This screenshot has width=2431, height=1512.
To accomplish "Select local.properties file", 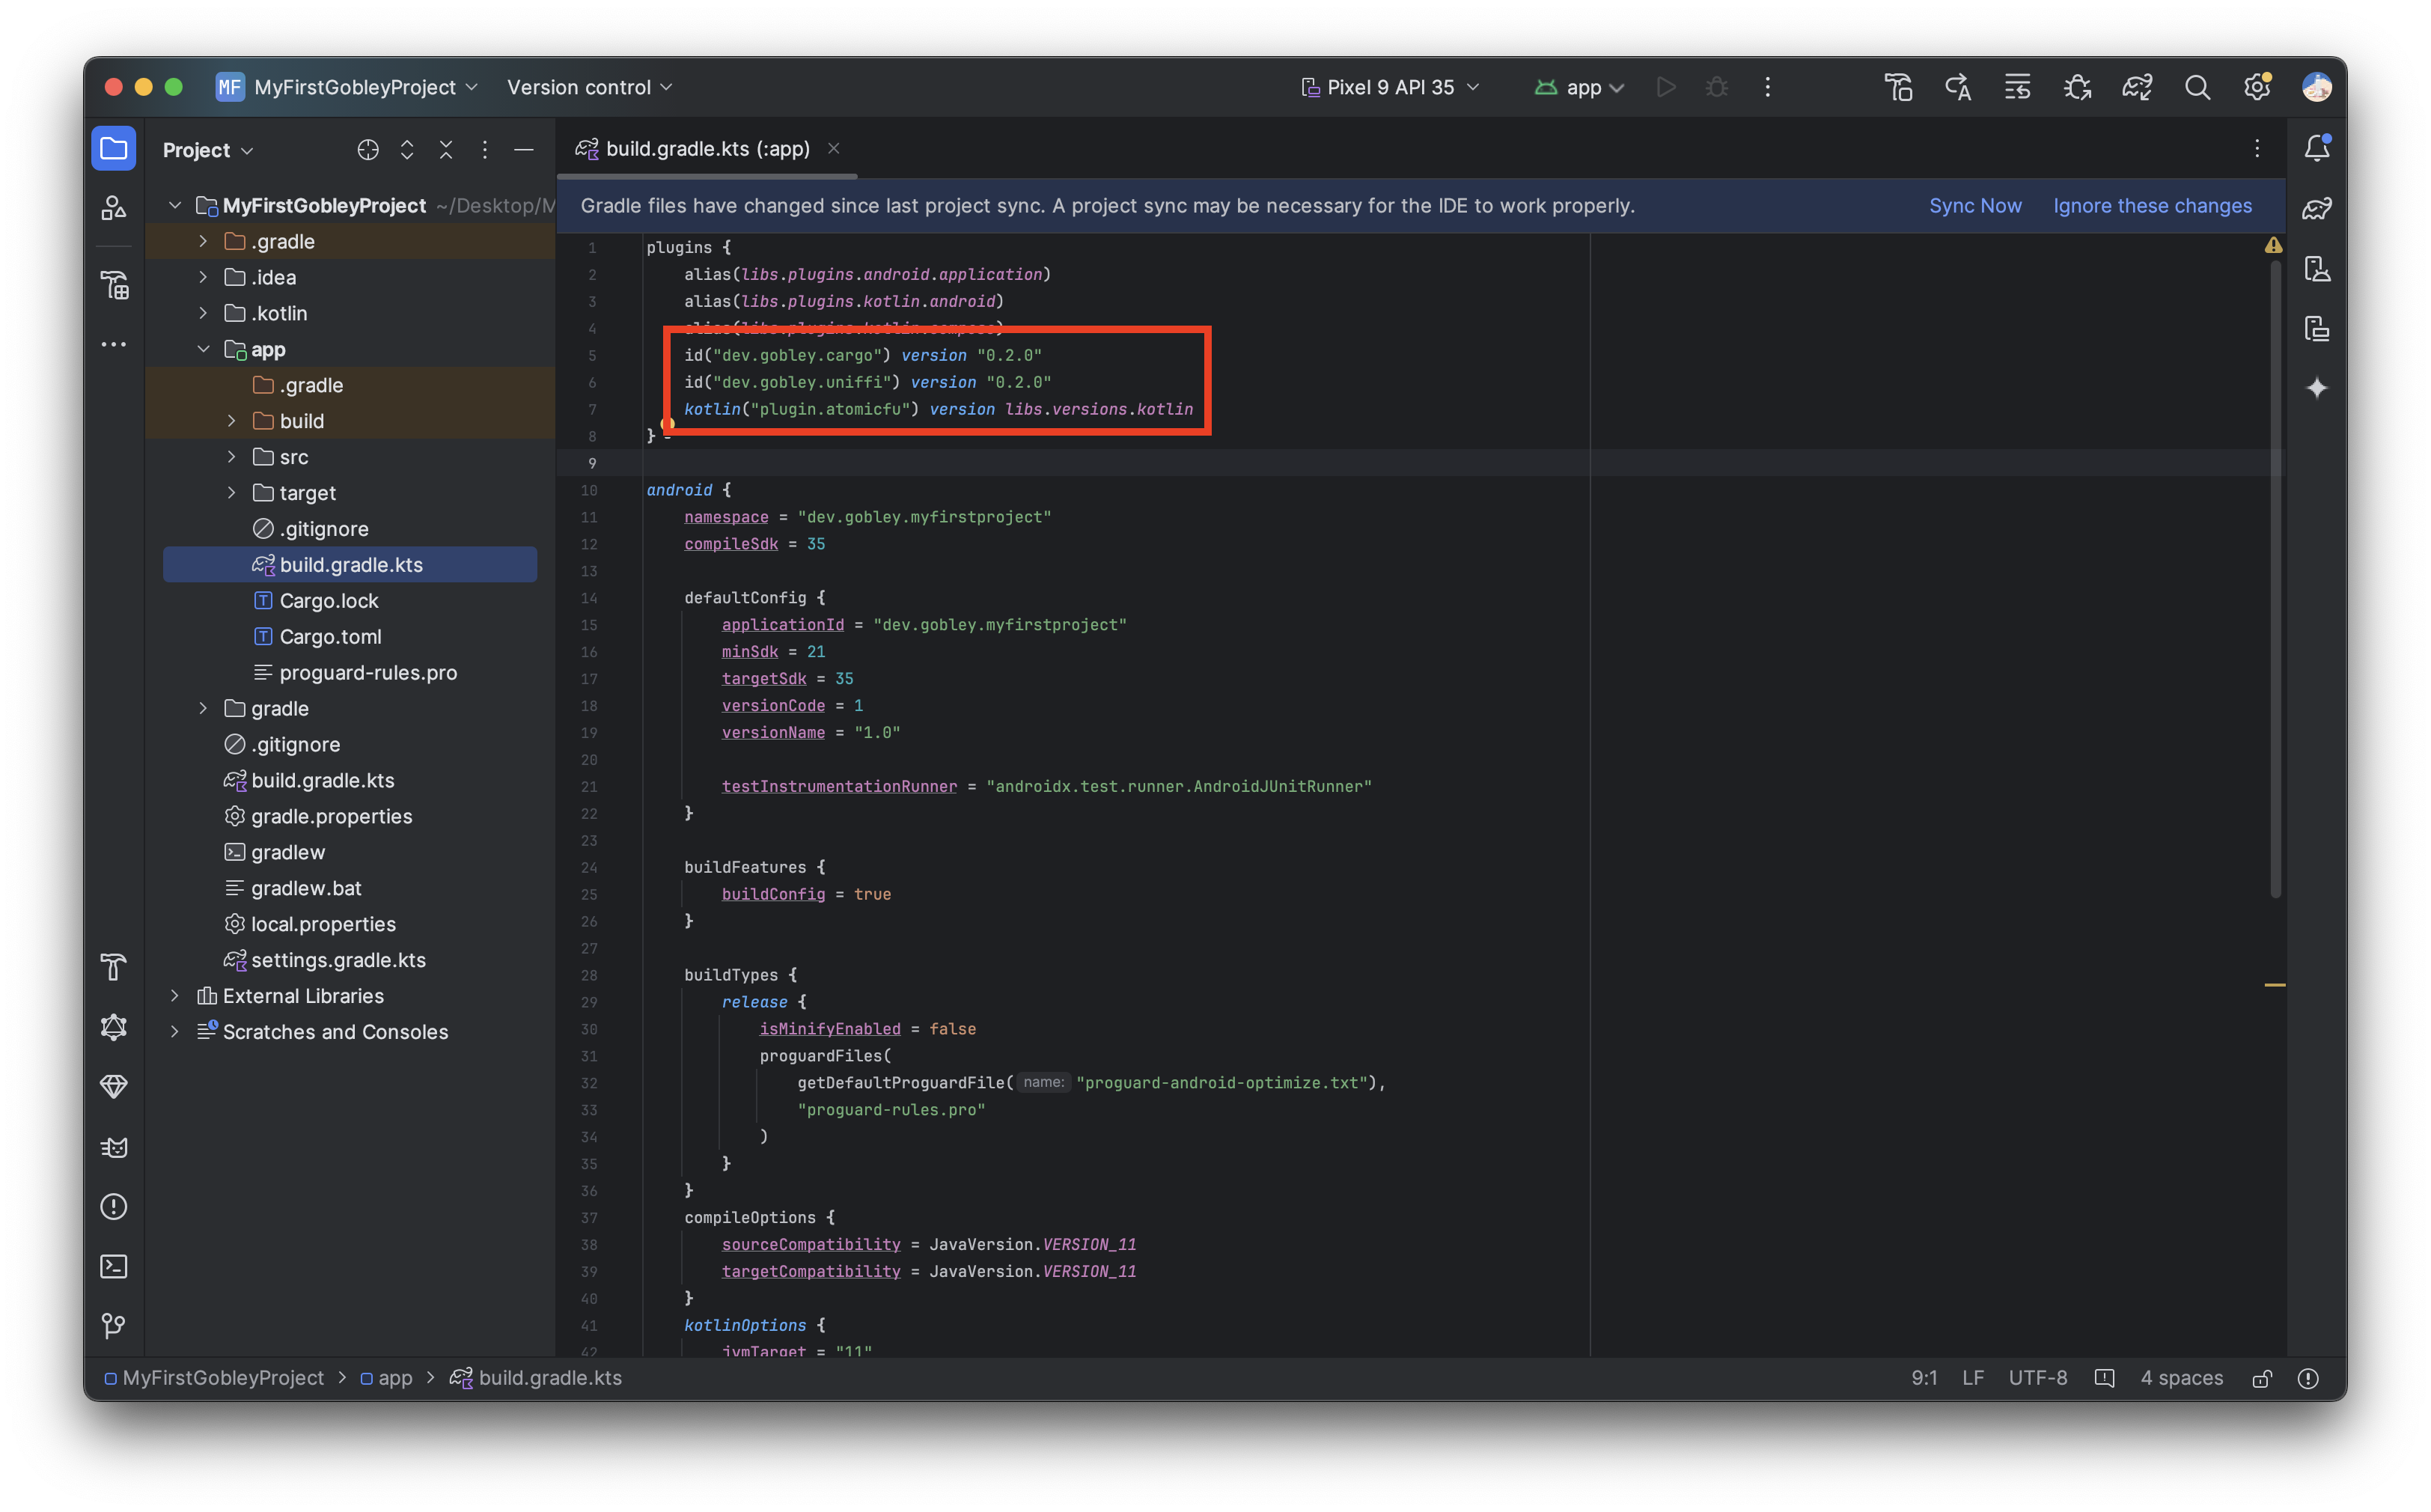I will click(x=323, y=924).
